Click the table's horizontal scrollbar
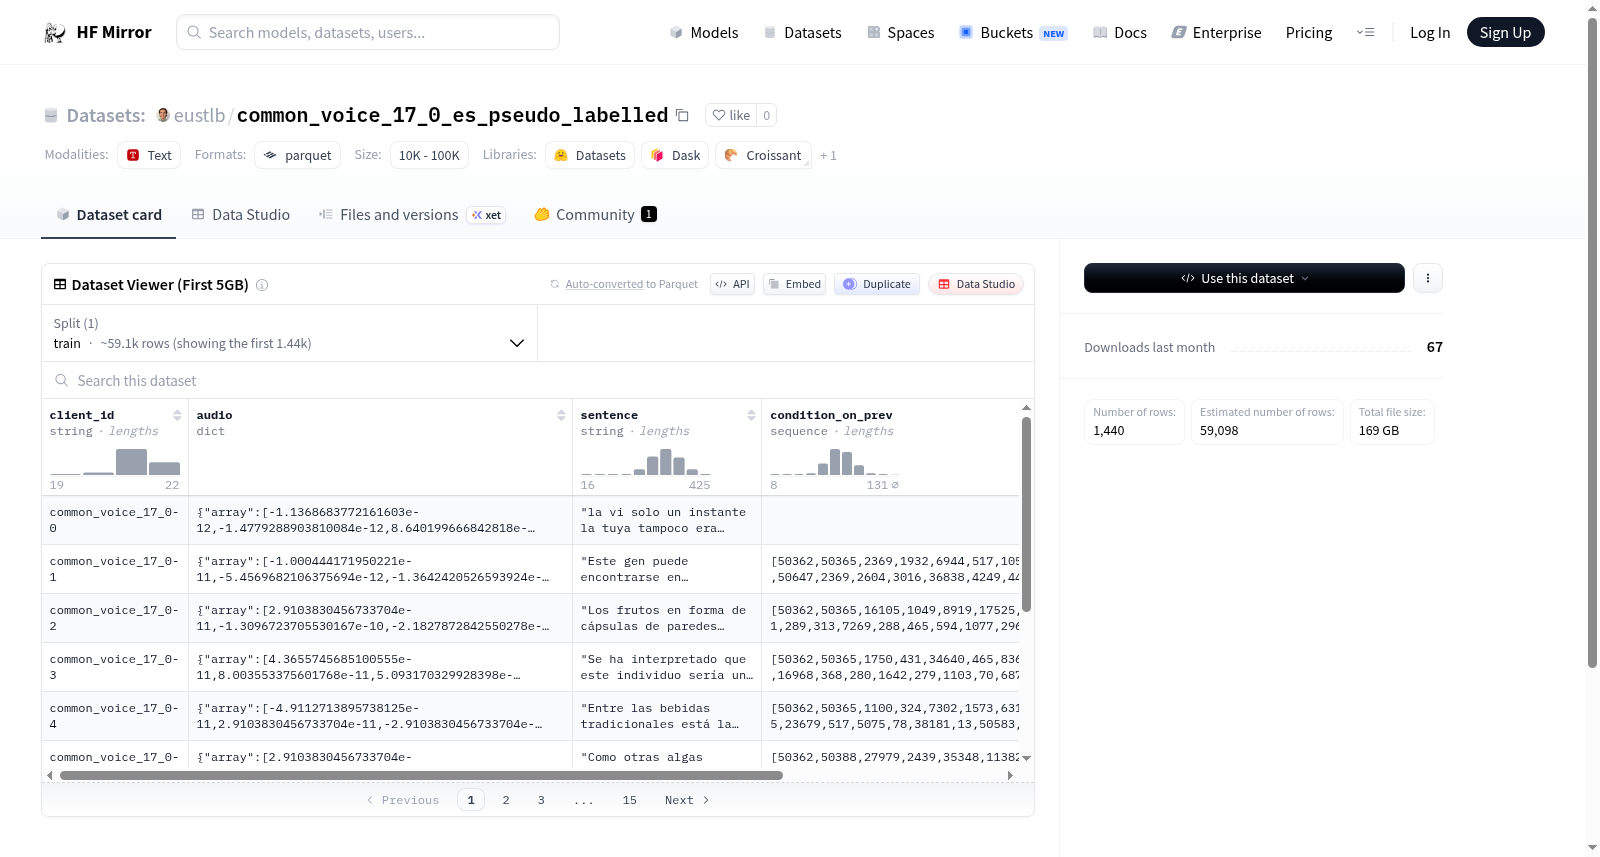The height and width of the screenshot is (857, 1600). point(421,775)
